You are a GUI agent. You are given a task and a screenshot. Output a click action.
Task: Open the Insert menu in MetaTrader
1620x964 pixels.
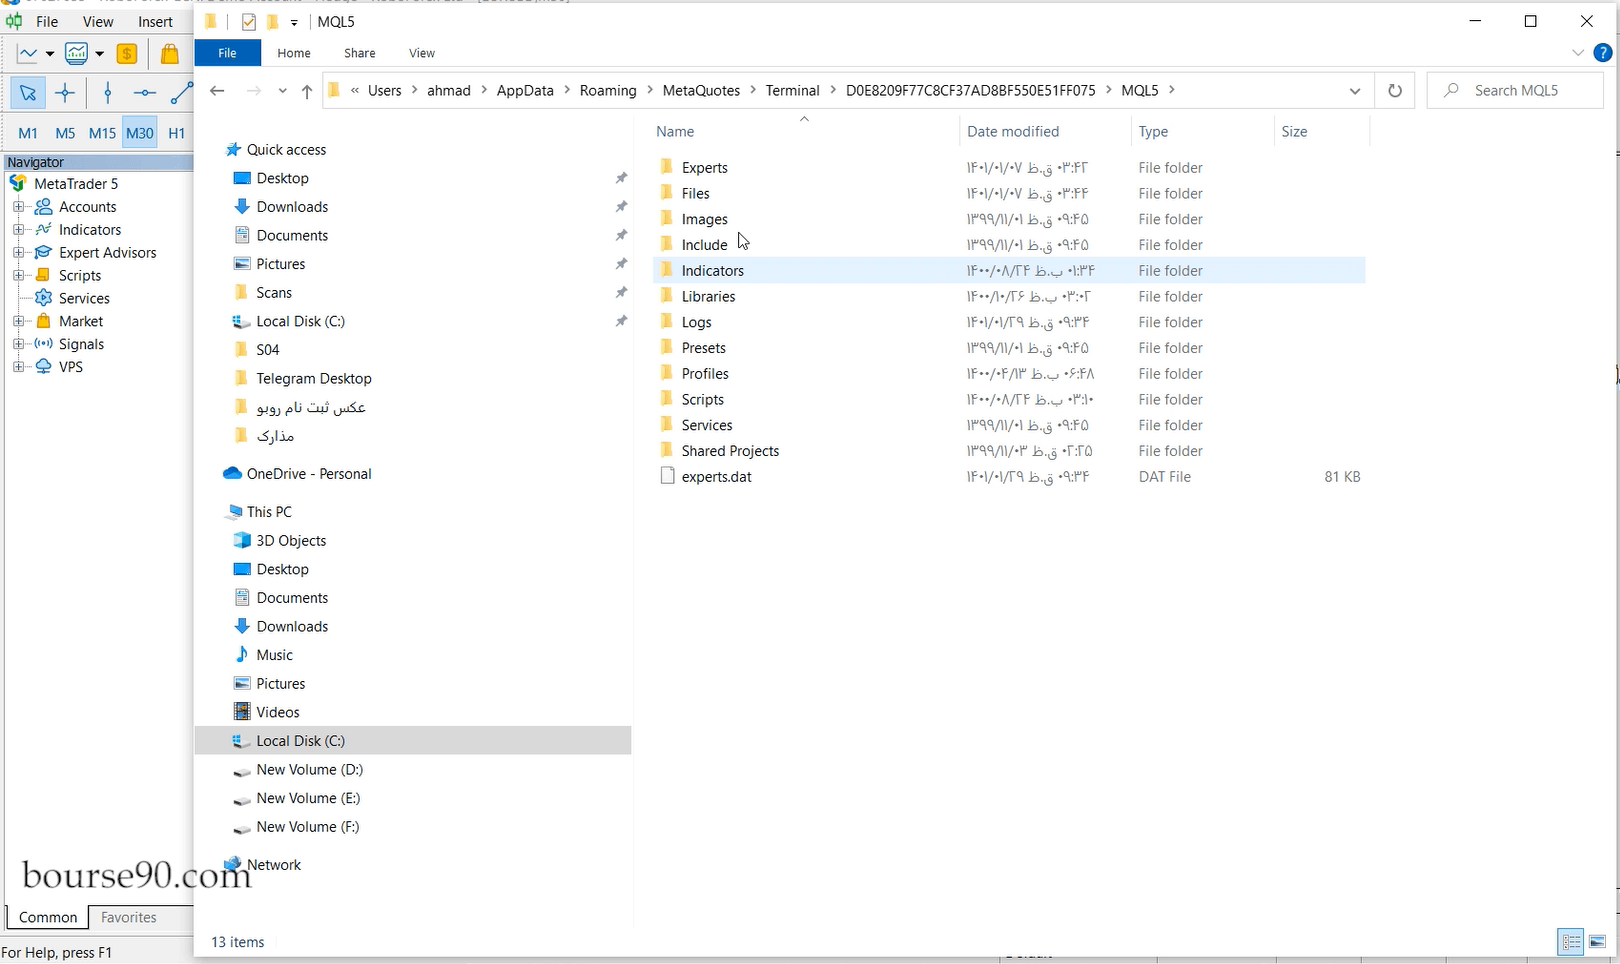pos(155,22)
